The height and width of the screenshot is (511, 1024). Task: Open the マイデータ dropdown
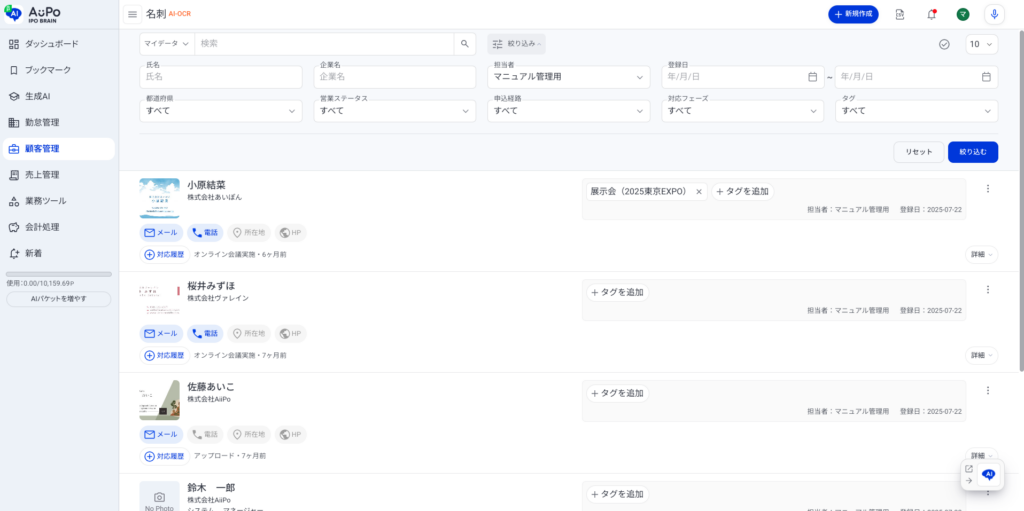(166, 44)
